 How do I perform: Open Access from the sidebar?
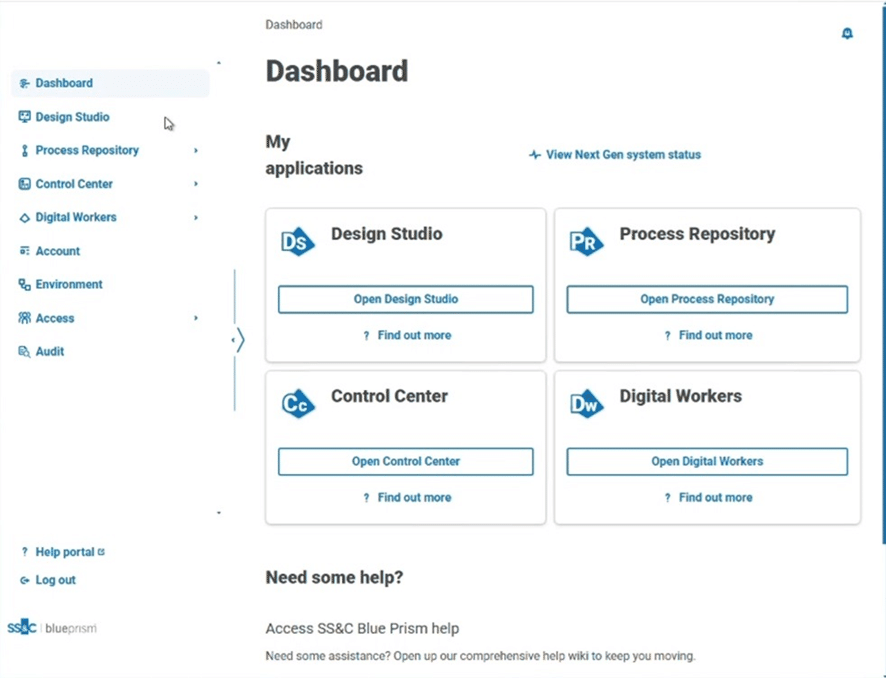(110, 318)
